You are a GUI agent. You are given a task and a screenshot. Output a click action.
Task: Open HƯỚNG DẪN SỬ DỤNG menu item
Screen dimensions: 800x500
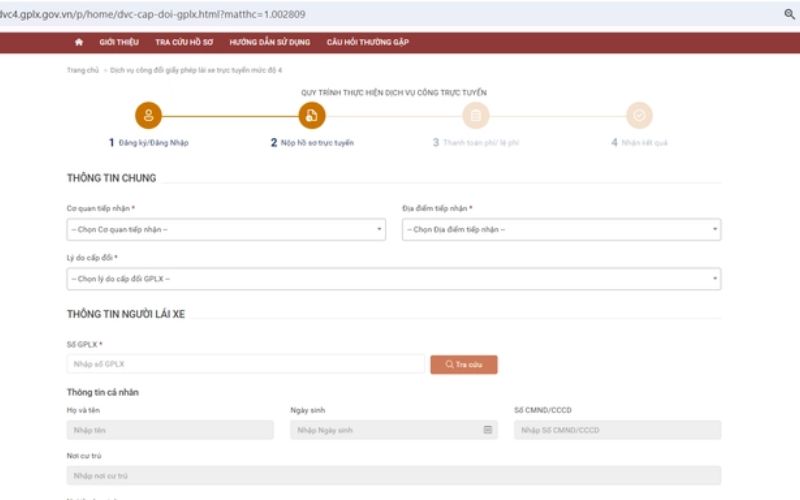click(270, 42)
